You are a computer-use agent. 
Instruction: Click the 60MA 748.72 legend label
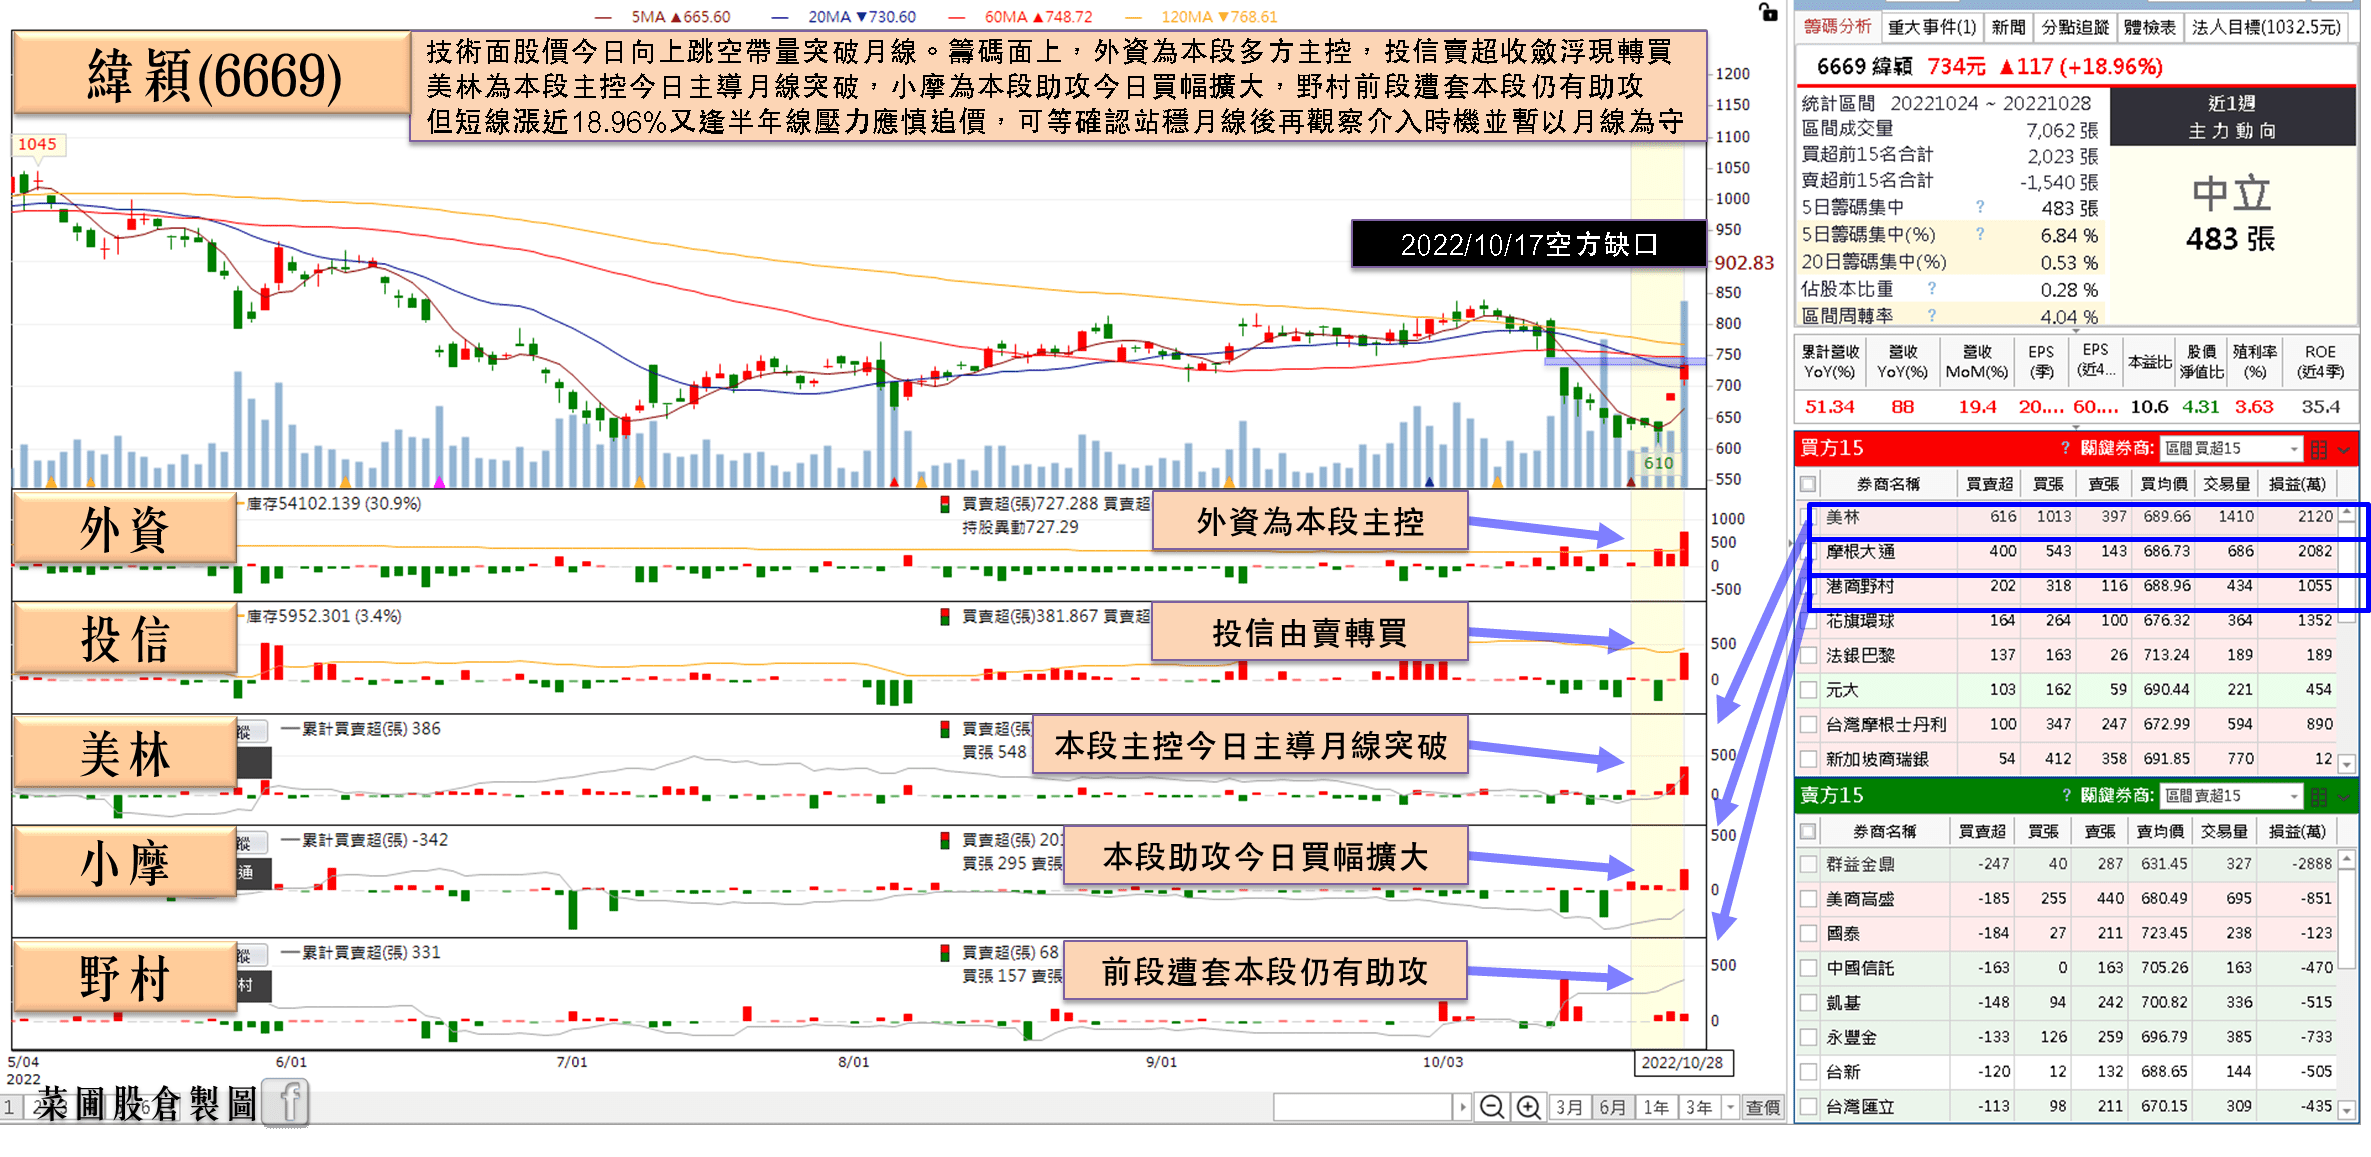(1038, 17)
